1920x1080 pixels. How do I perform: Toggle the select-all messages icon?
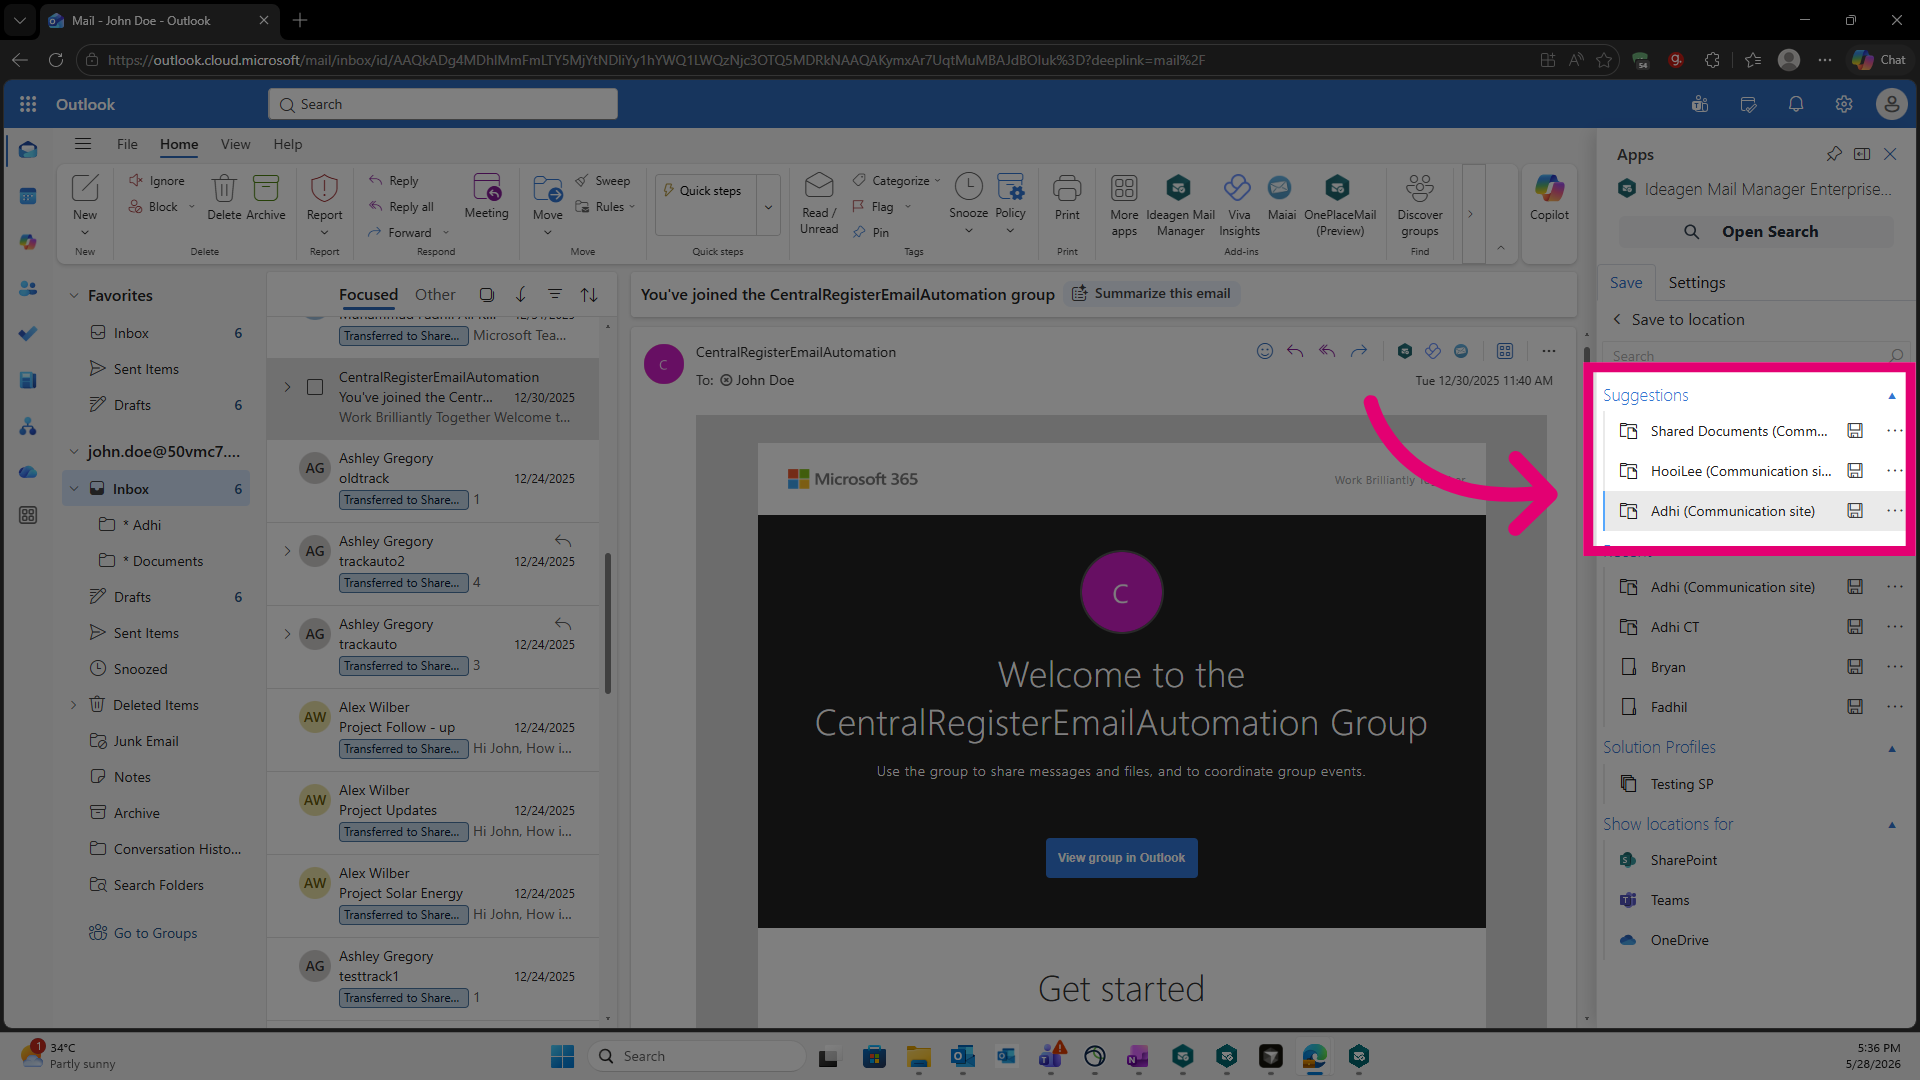click(487, 295)
